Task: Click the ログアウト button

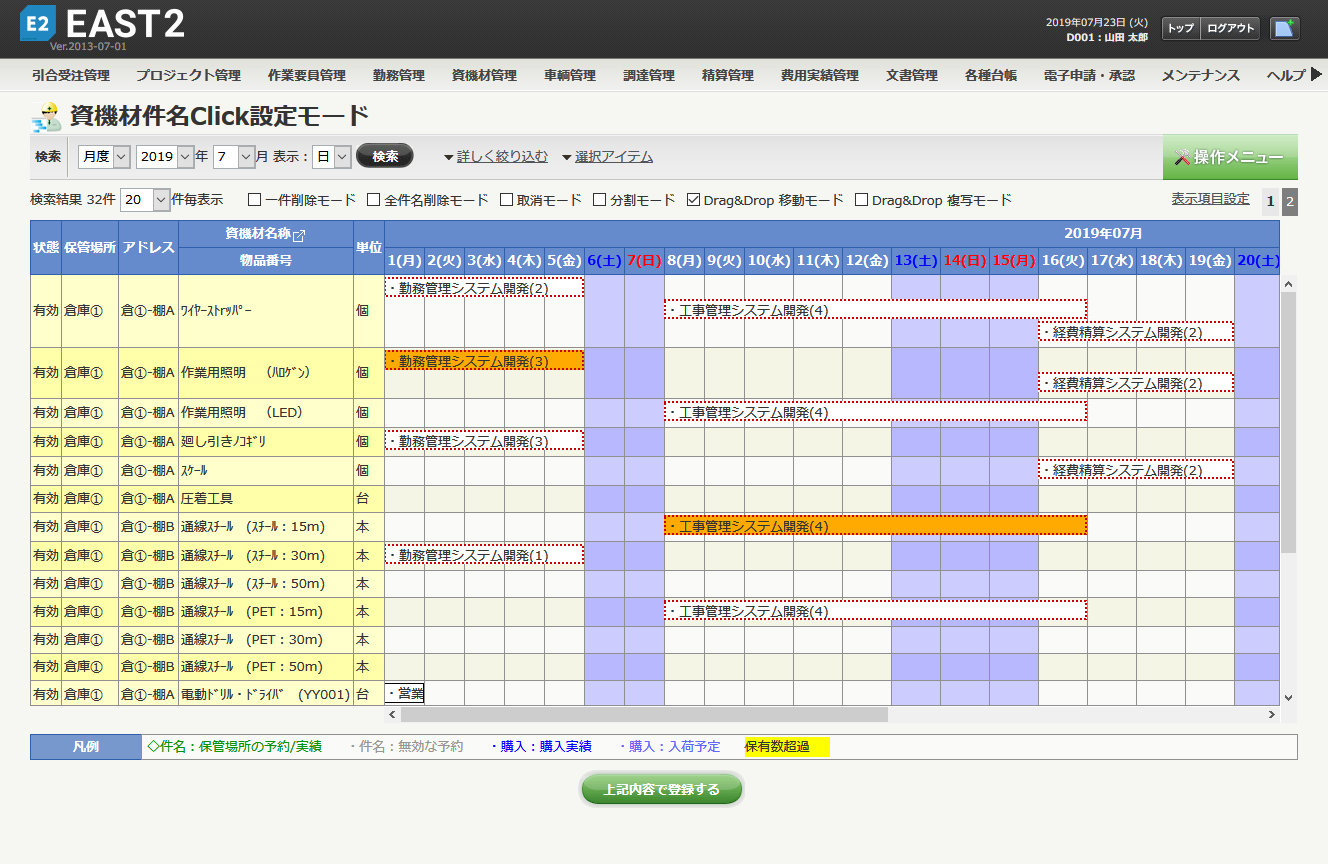Action: 1231,29
